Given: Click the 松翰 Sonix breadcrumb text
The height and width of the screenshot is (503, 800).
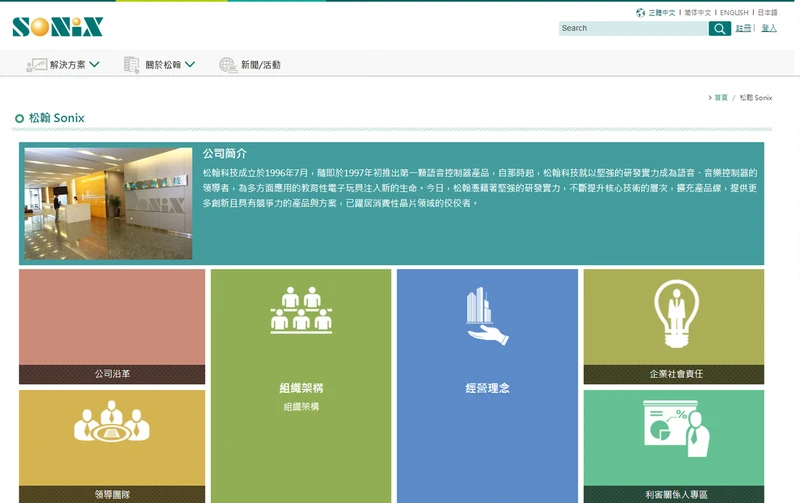Looking at the screenshot, I should click(x=756, y=97).
